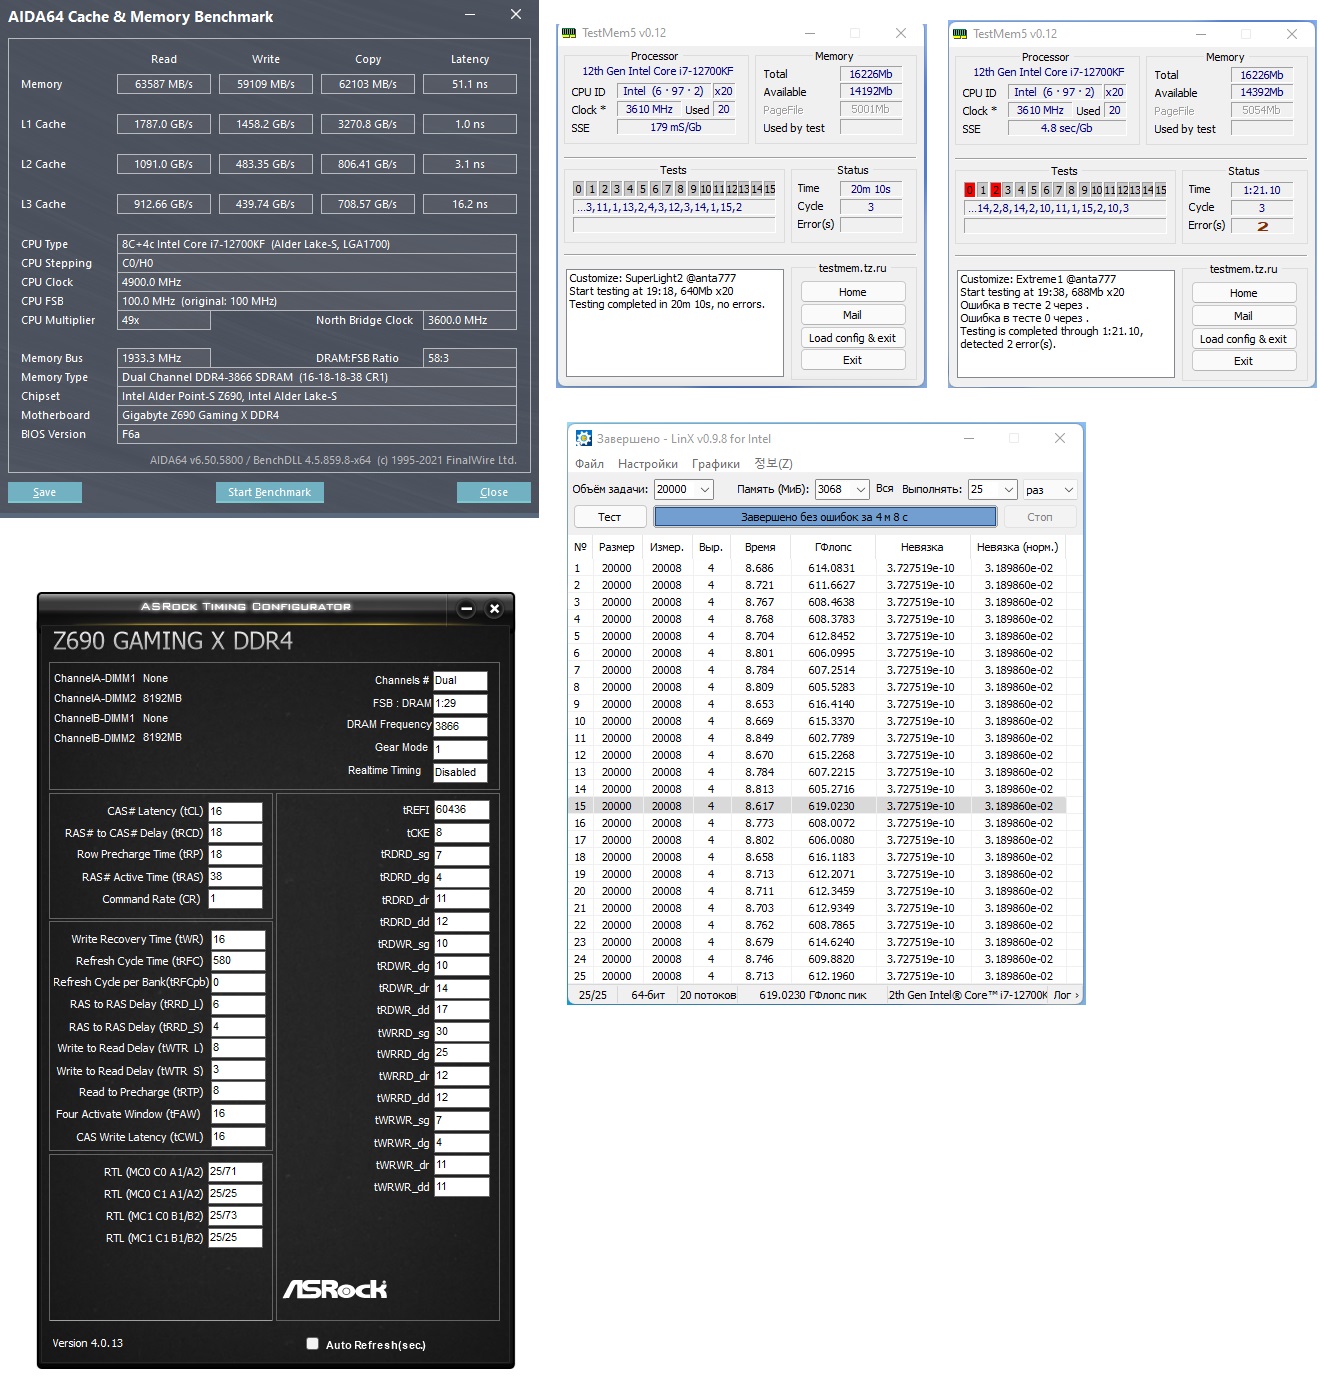The width and height of the screenshot is (1320, 1378).
Task: Click testmem.tz.ru label in Extreme1 window
Action: tap(1243, 269)
